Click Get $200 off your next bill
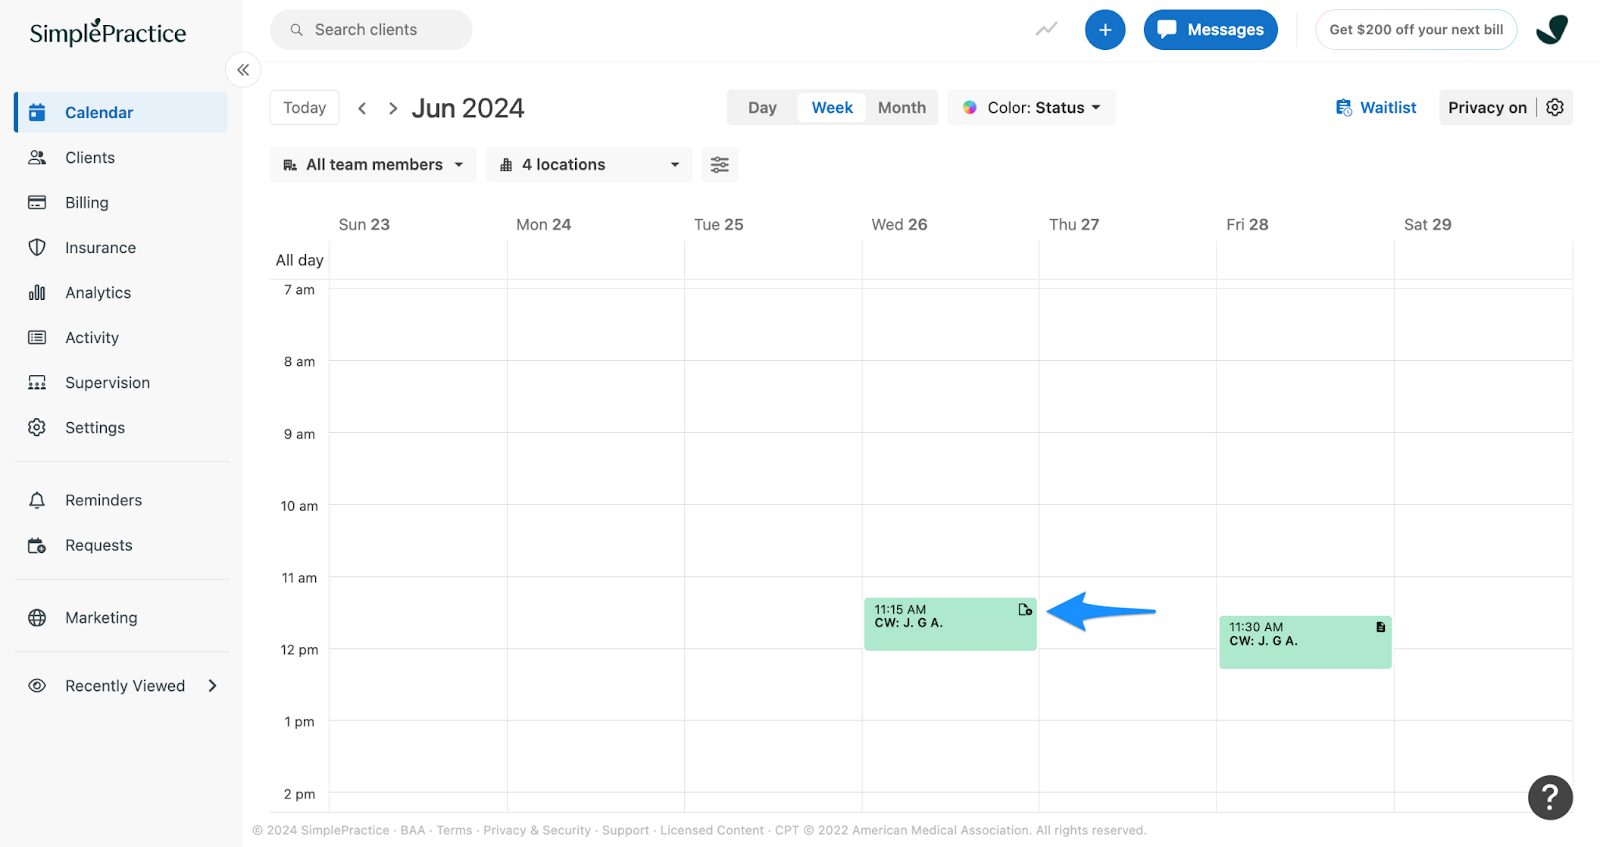The width and height of the screenshot is (1600, 847). (1416, 30)
